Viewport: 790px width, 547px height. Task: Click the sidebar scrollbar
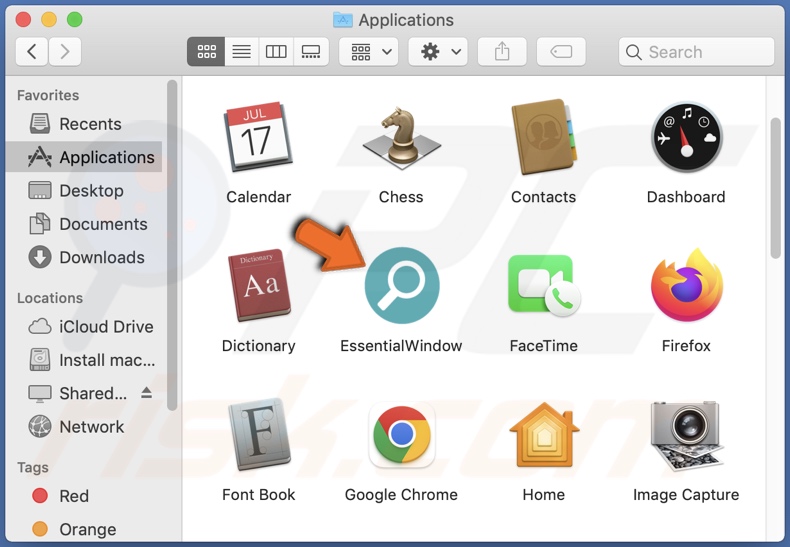(x=172, y=245)
